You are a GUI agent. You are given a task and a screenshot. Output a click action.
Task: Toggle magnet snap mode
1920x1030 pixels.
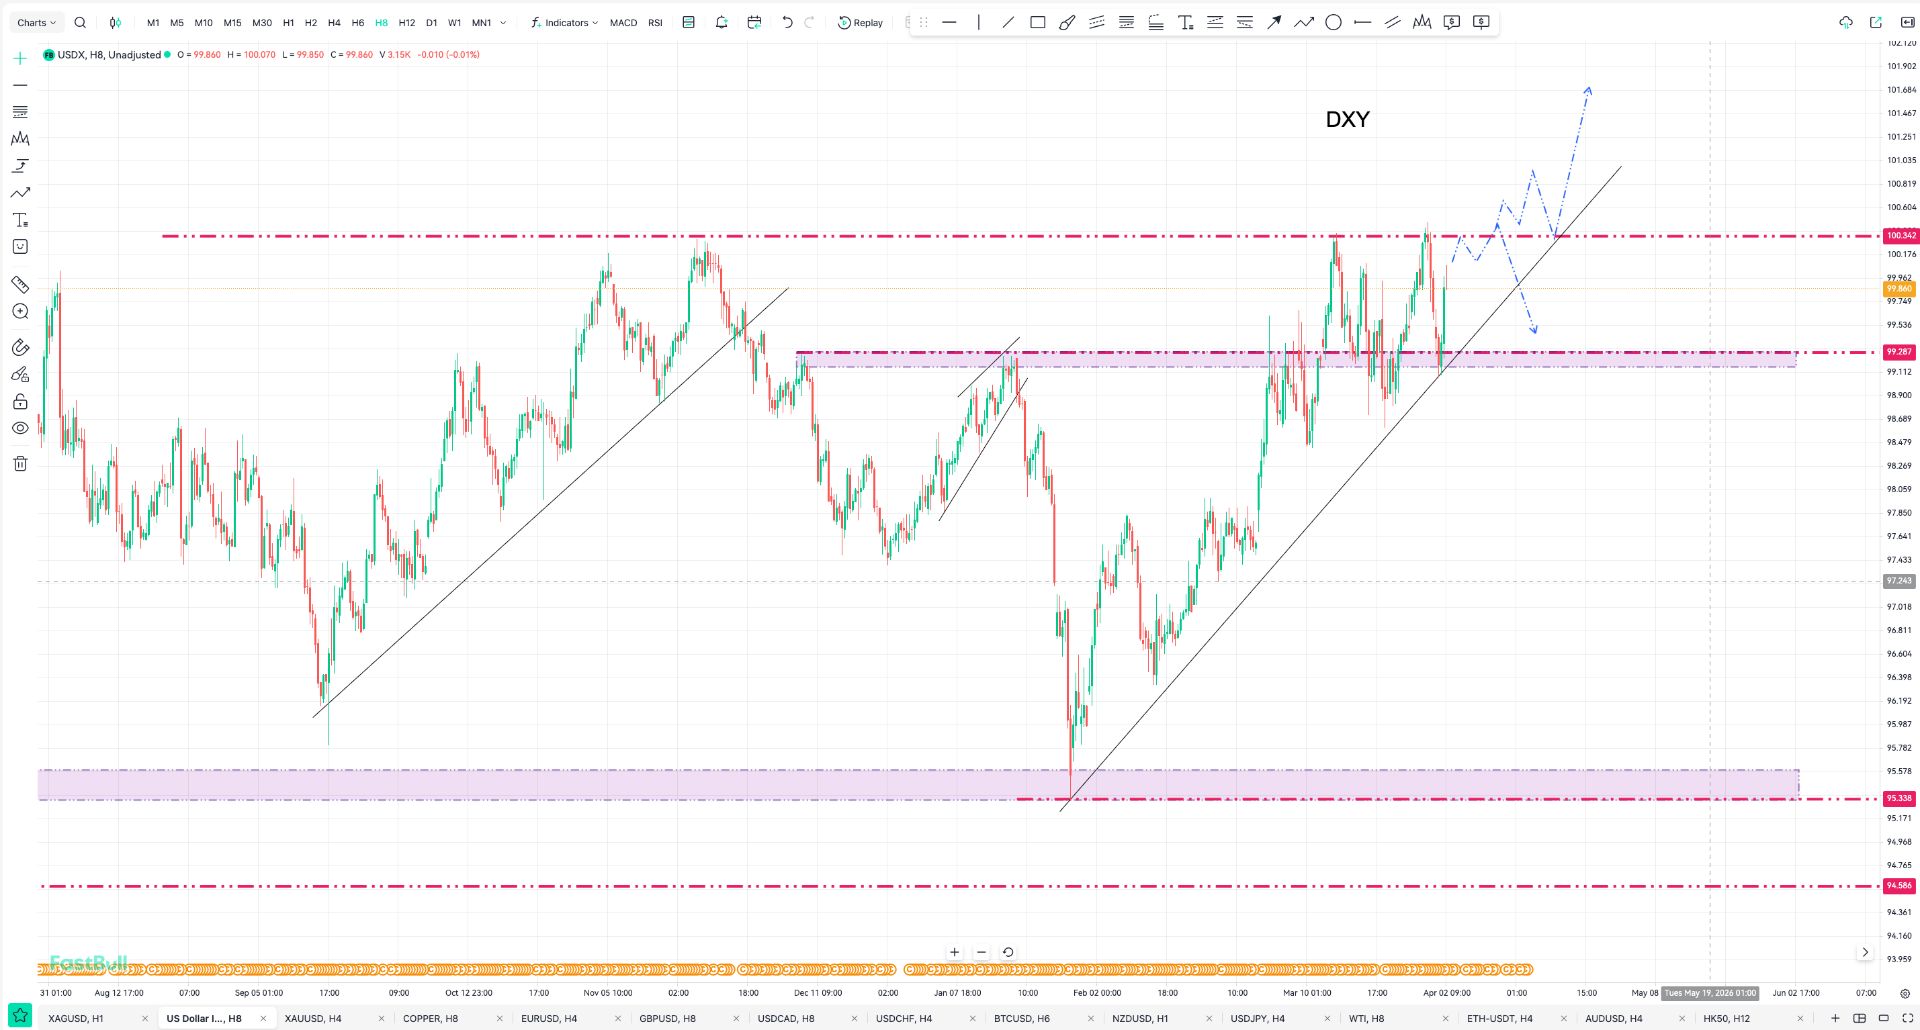[x=20, y=347]
